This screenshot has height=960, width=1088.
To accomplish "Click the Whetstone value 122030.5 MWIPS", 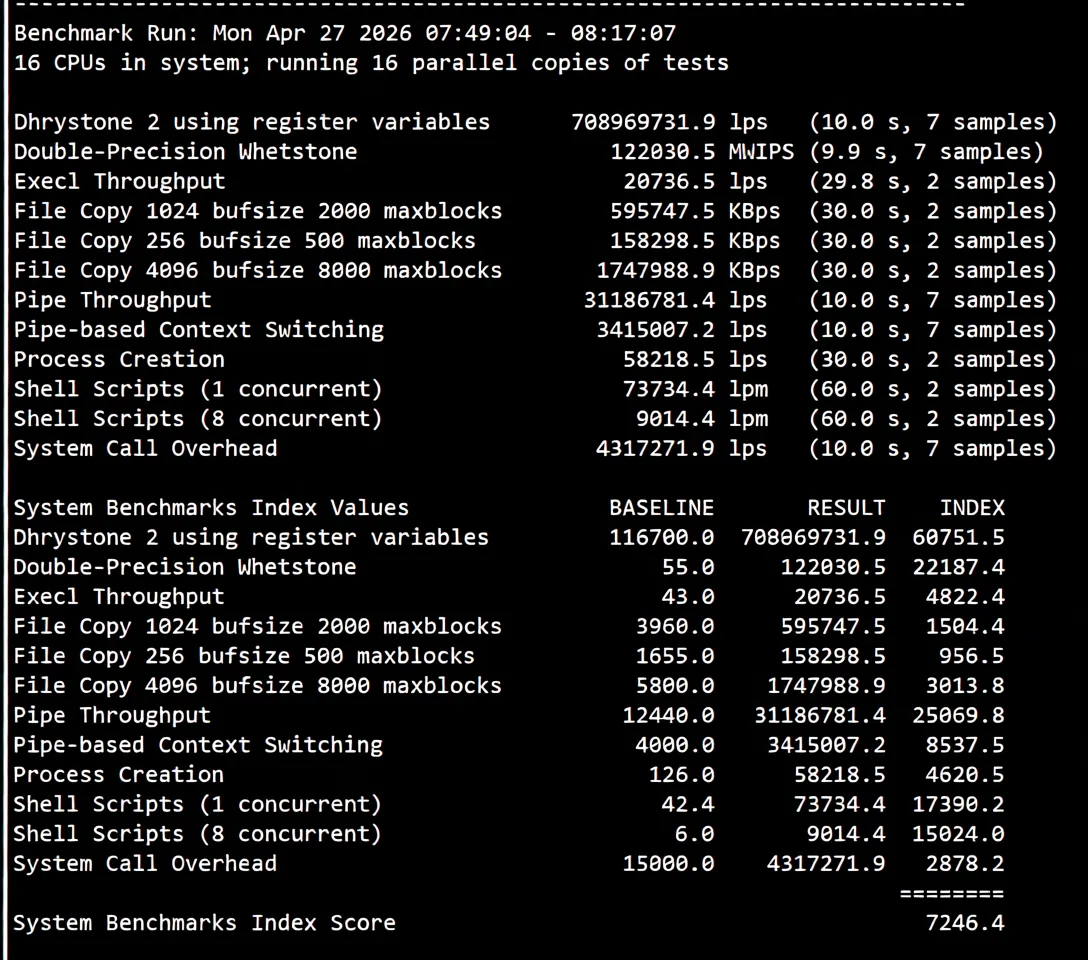I will [702, 152].
